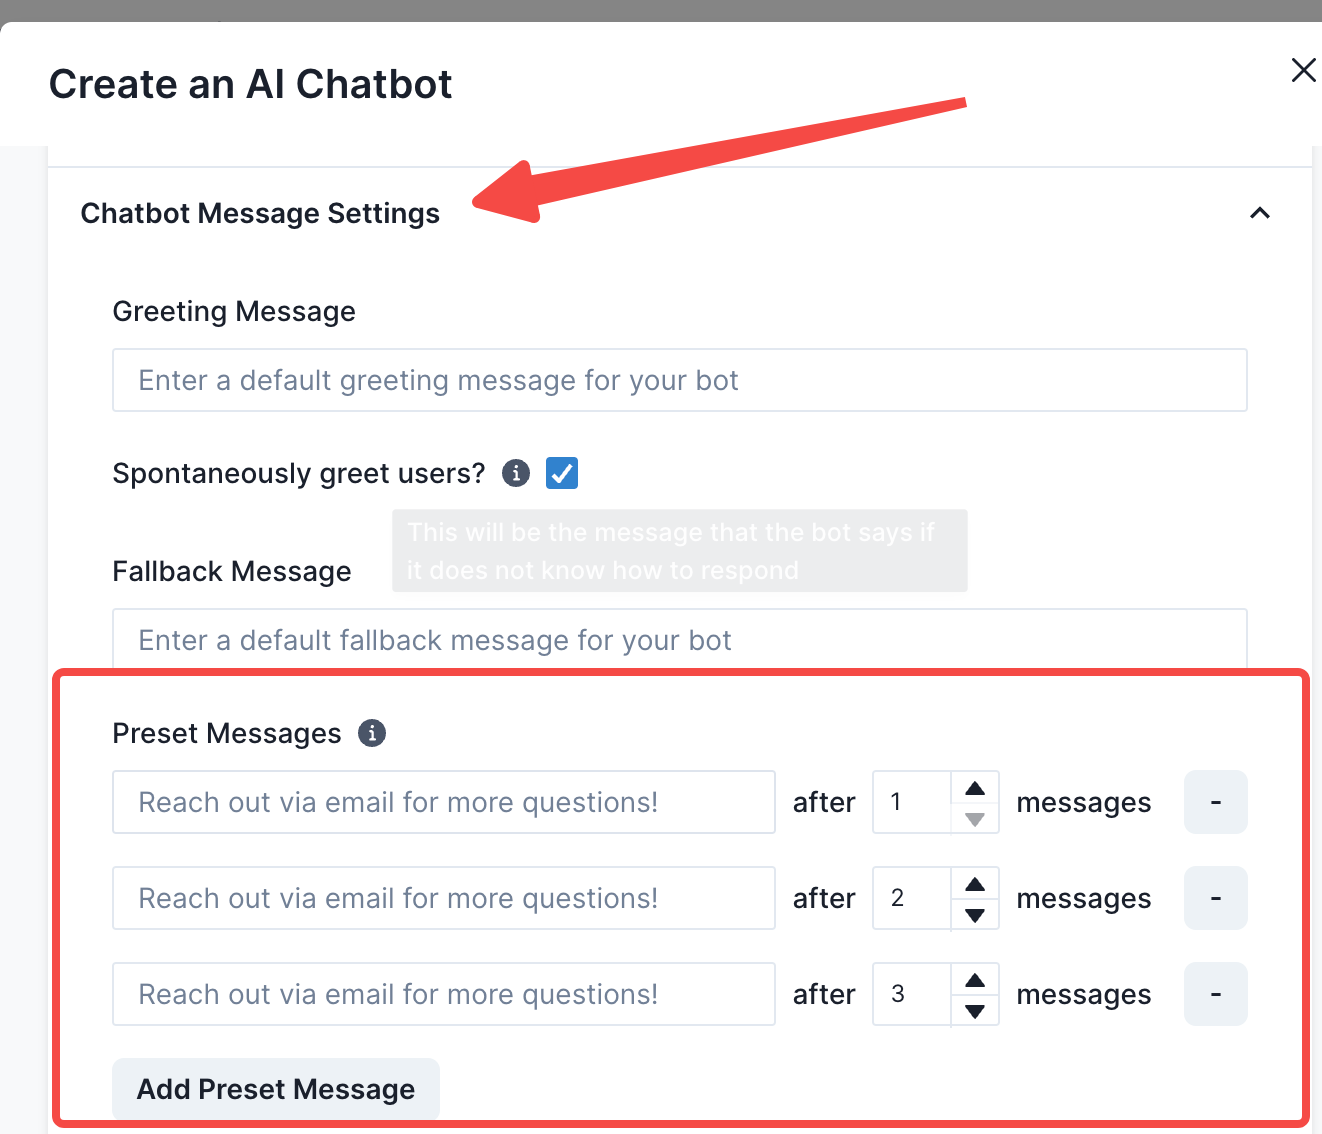Click info icon beside Spontaneously greet users

[516, 473]
